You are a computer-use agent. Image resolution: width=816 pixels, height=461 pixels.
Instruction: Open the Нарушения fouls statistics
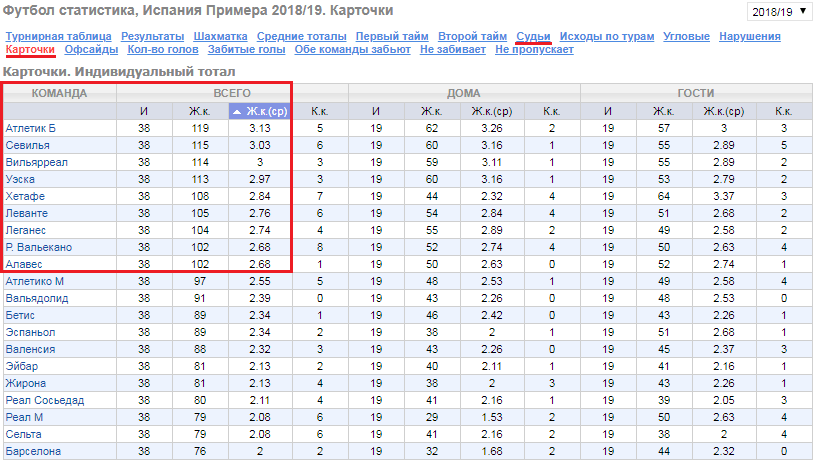749,36
